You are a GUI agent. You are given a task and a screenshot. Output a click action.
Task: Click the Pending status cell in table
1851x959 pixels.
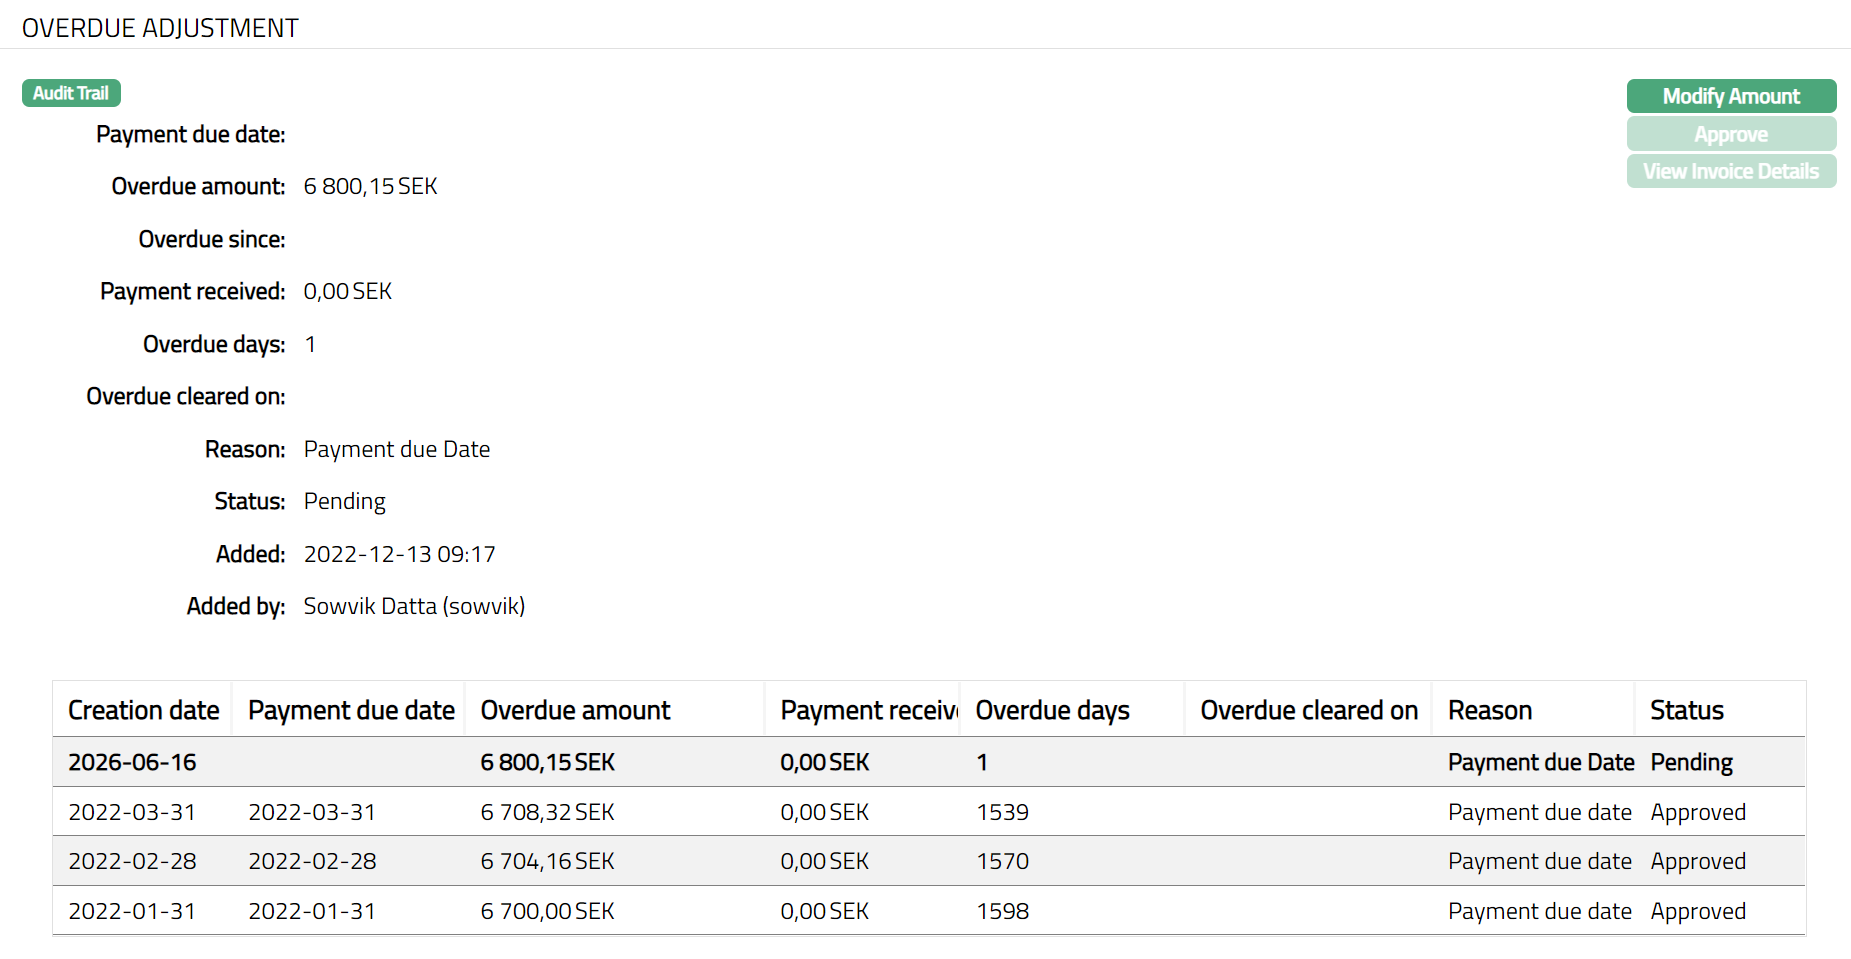pos(1690,762)
